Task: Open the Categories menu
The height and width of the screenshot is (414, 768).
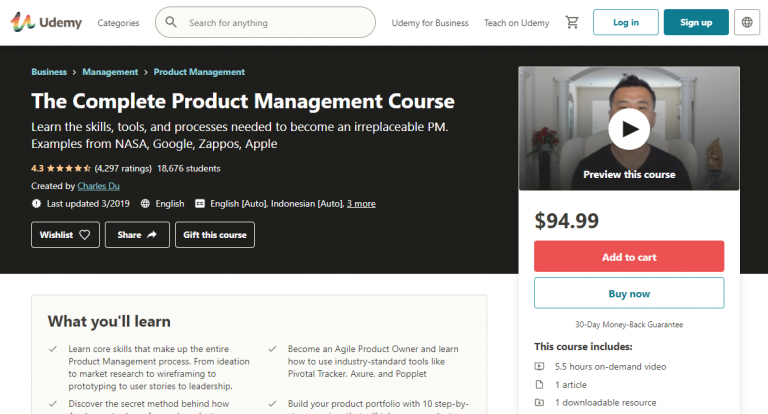Action: (x=119, y=22)
